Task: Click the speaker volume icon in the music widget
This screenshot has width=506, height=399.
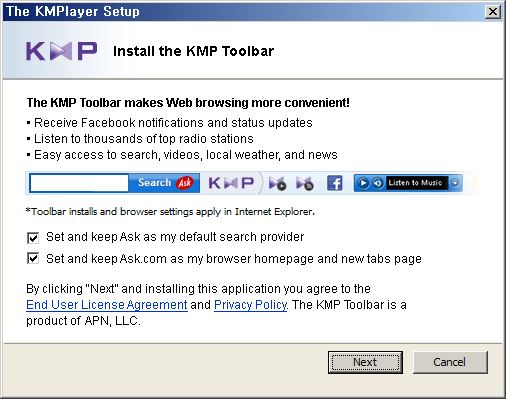Action: click(378, 183)
